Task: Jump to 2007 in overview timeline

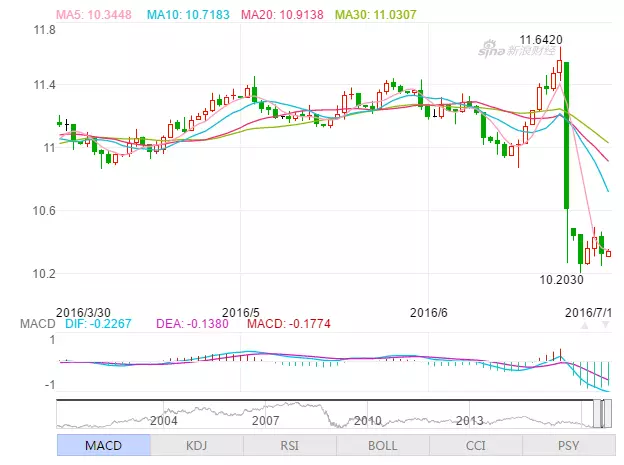Action: point(264,421)
